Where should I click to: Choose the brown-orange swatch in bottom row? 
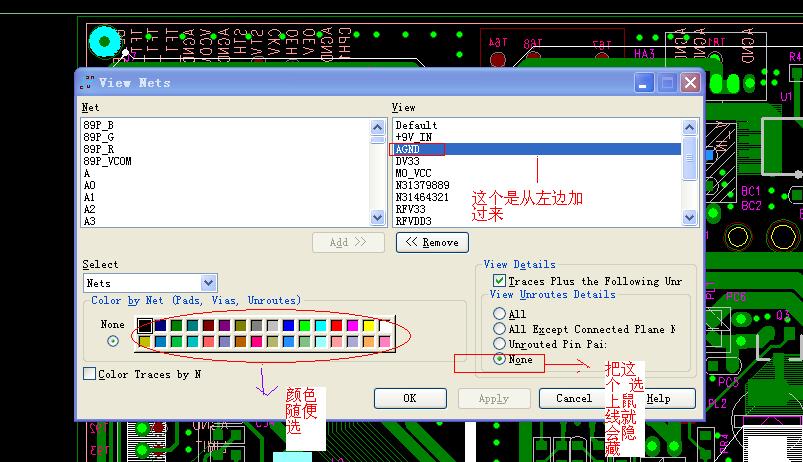tap(241, 341)
